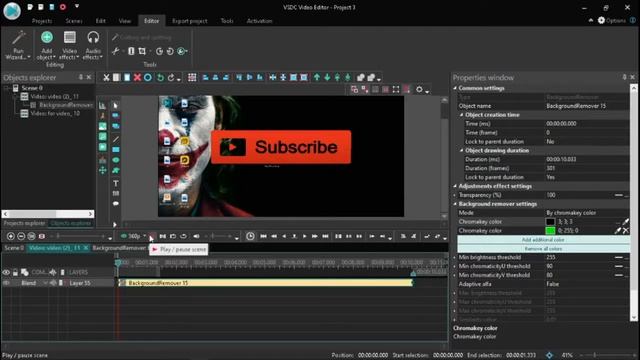
Task: Open the Options button in title area
Action: click(611, 20)
